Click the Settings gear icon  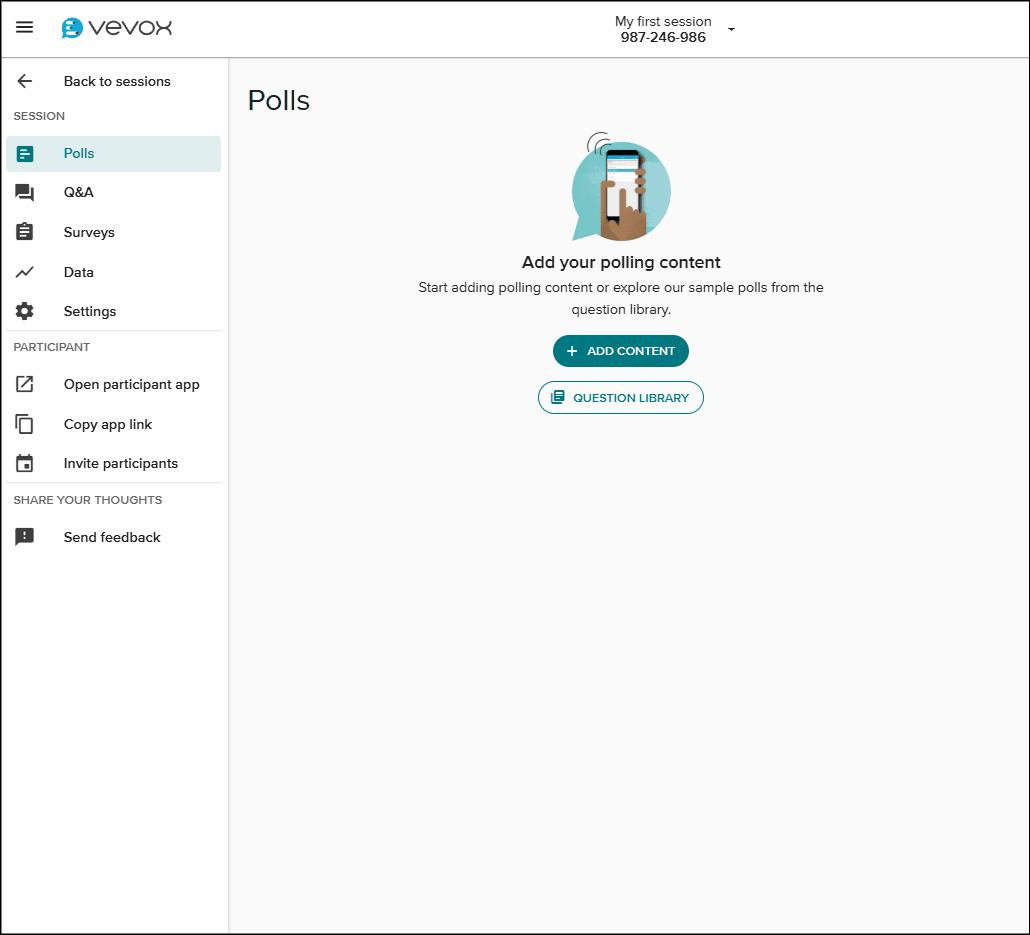point(24,311)
